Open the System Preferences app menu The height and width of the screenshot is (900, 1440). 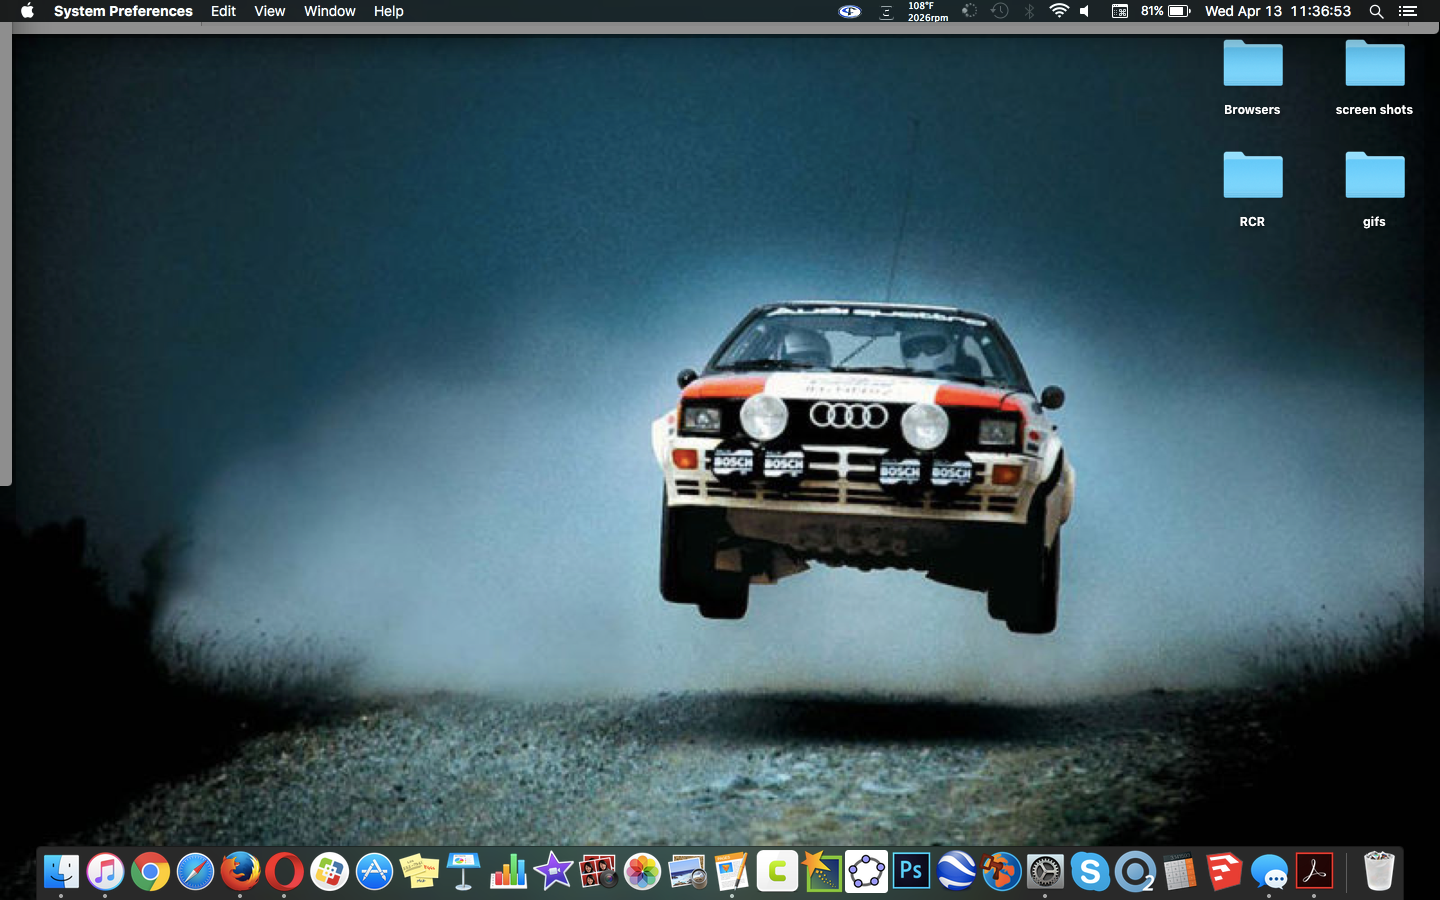pos(123,11)
